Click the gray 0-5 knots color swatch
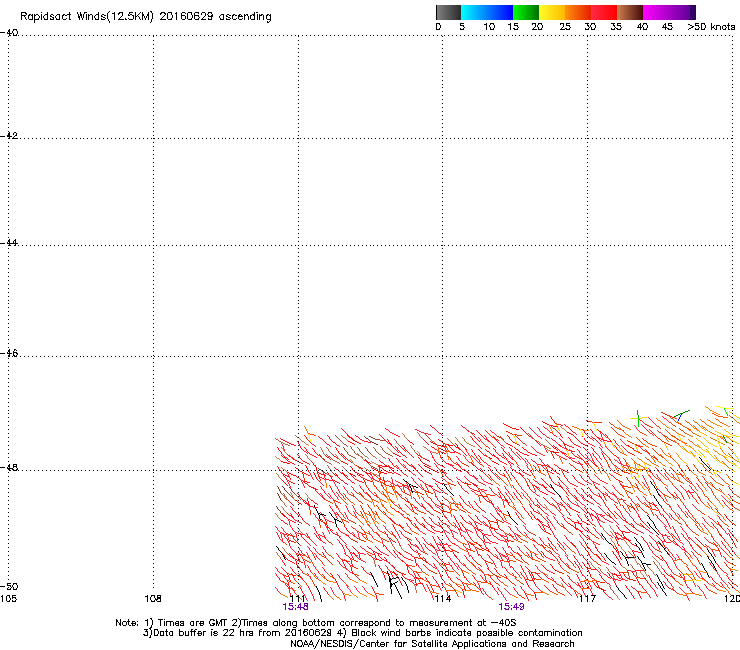 448,12
